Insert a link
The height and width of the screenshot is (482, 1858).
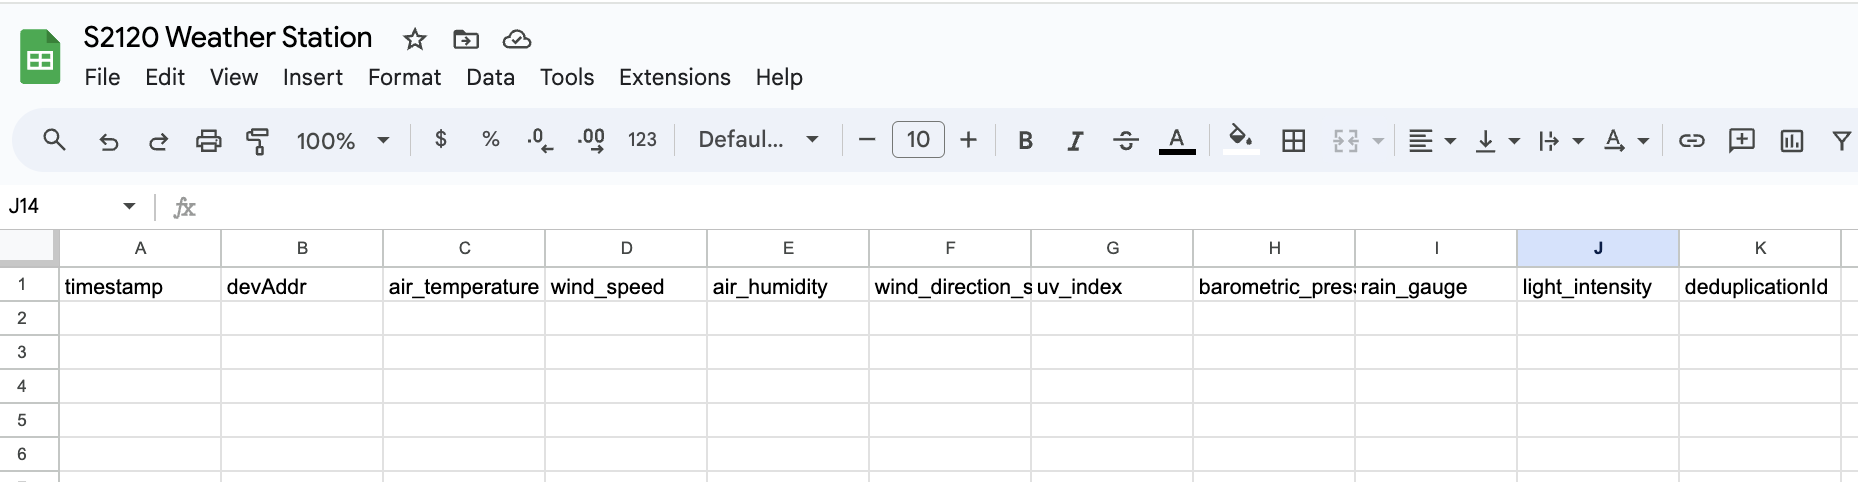[x=1691, y=141]
